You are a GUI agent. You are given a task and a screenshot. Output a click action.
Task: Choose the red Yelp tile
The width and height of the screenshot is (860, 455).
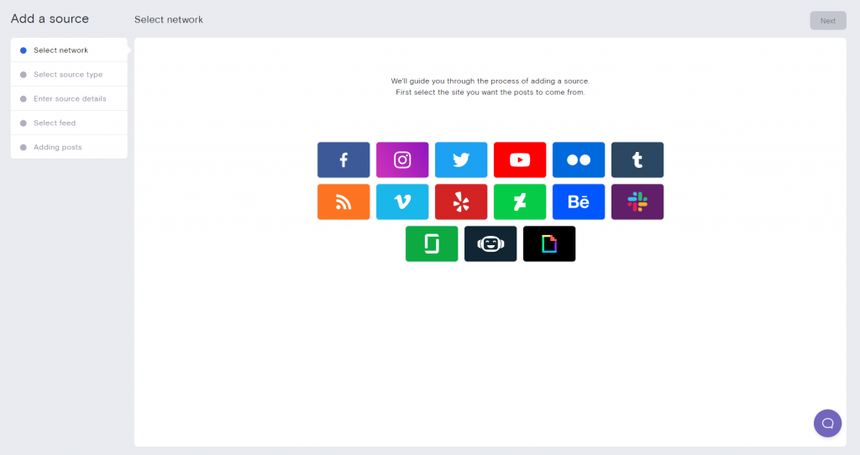[461, 202]
